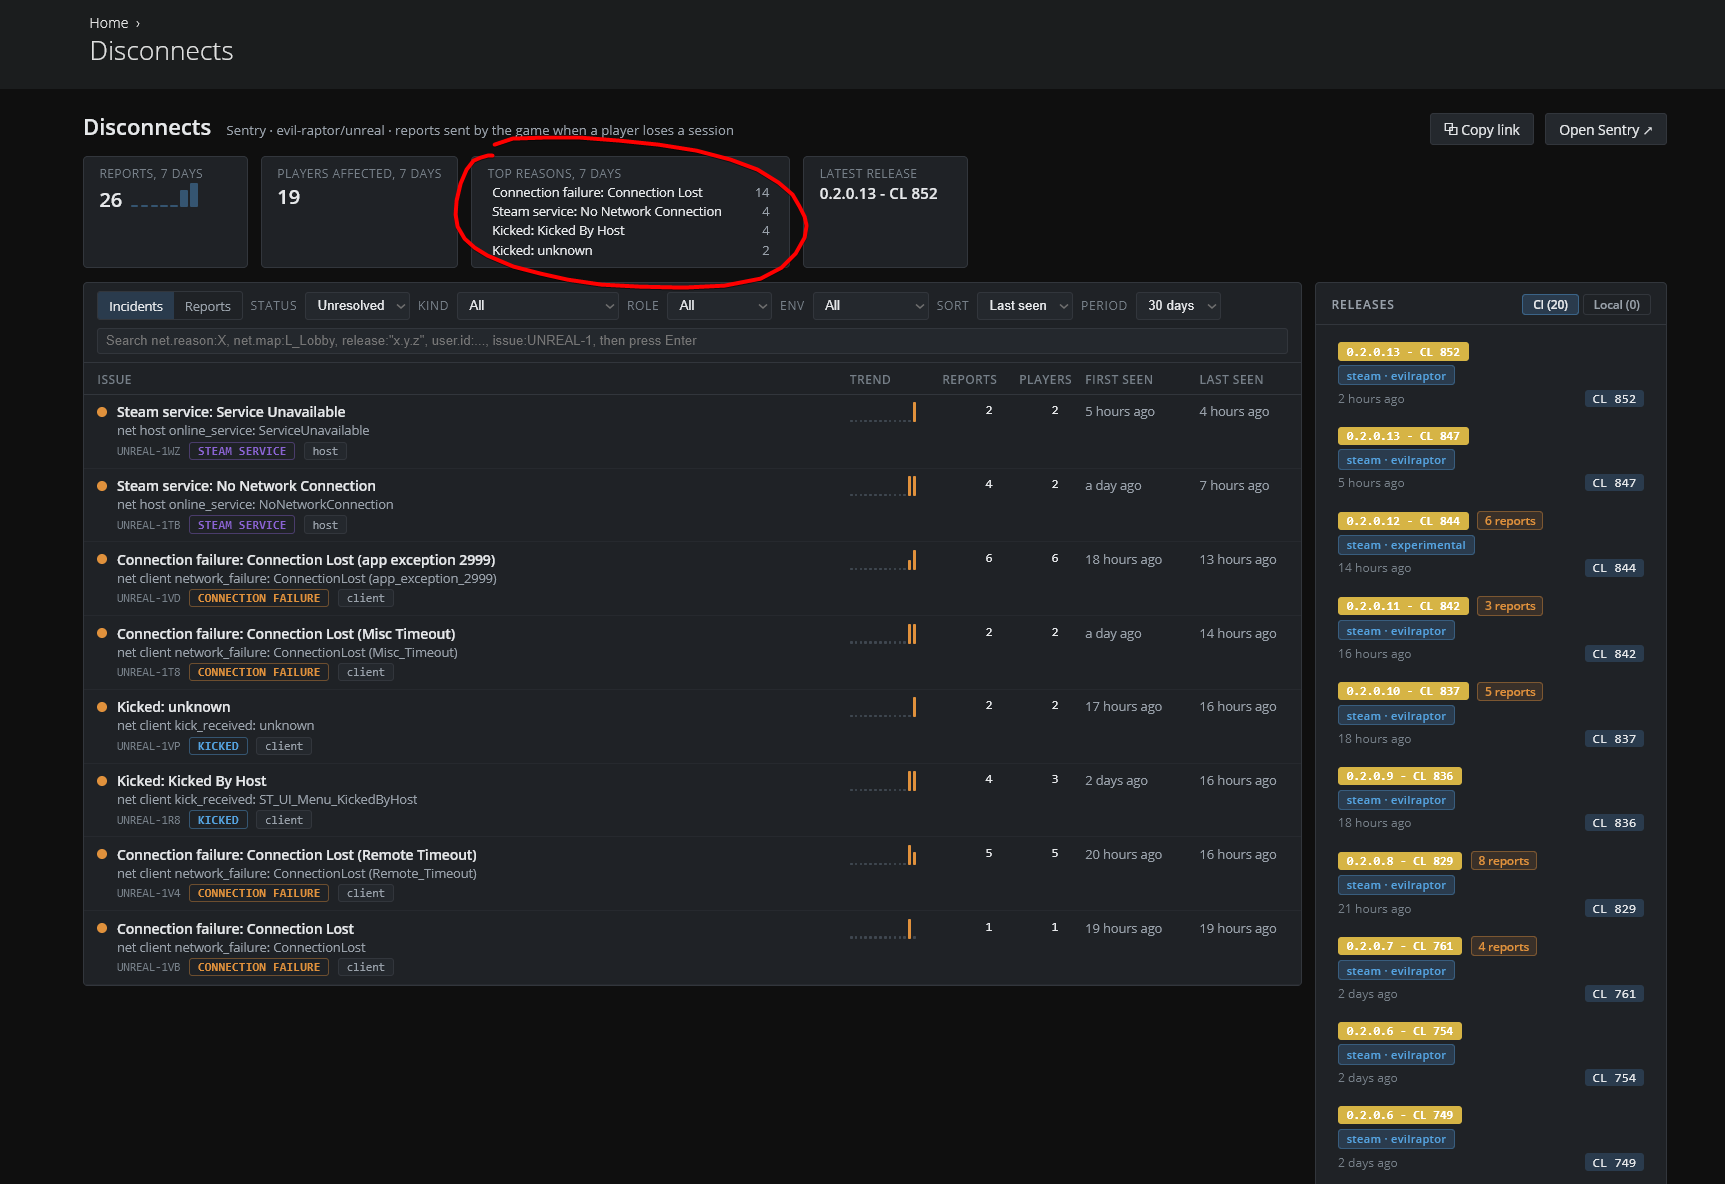Screen dimensions: 1725x1184
Task: Open the Status Unresolved dropdown
Action: (x=358, y=306)
